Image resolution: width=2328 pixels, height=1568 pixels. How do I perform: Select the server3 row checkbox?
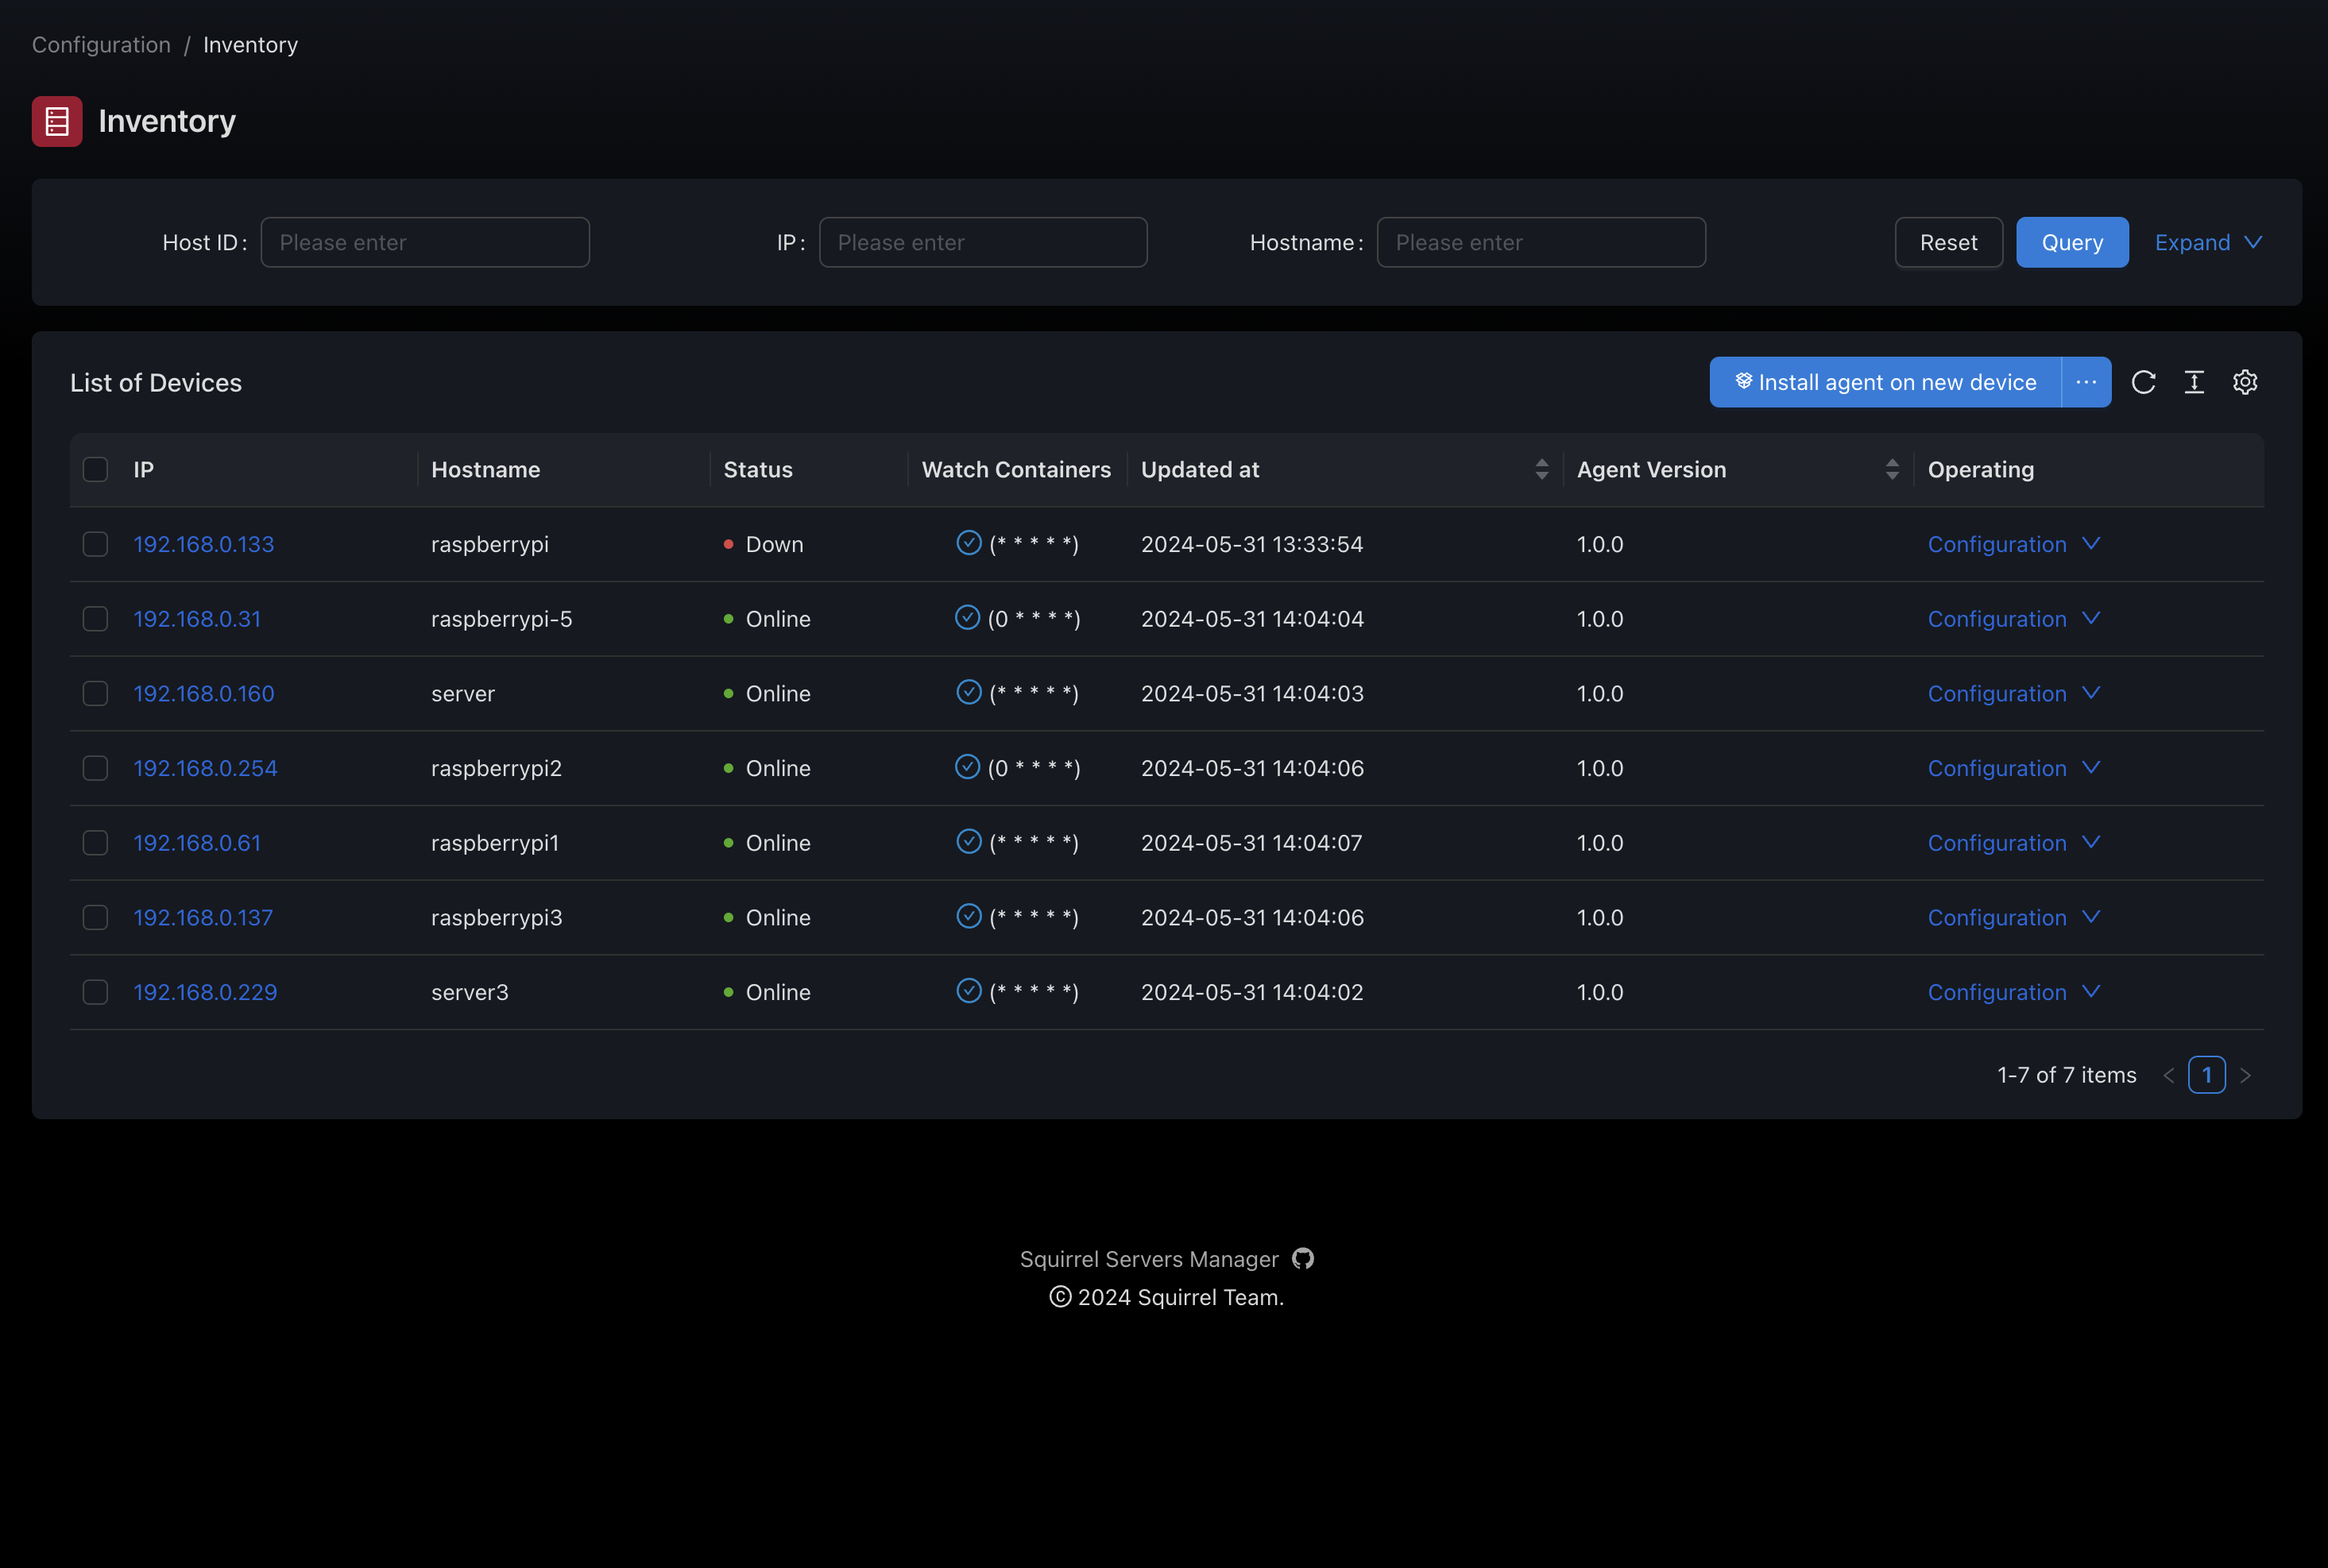click(x=95, y=992)
